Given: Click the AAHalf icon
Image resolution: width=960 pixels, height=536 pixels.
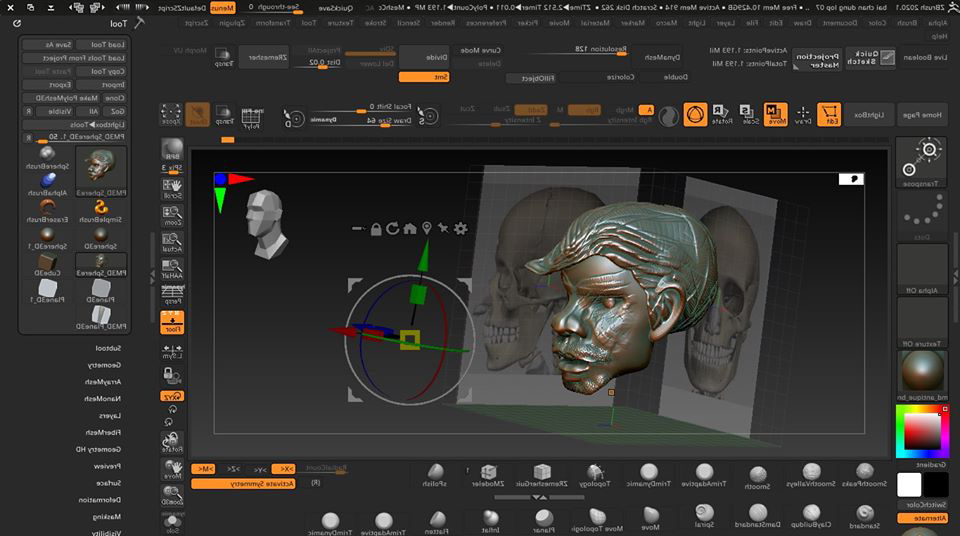Looking at the screenshot, I should (172, 269).
